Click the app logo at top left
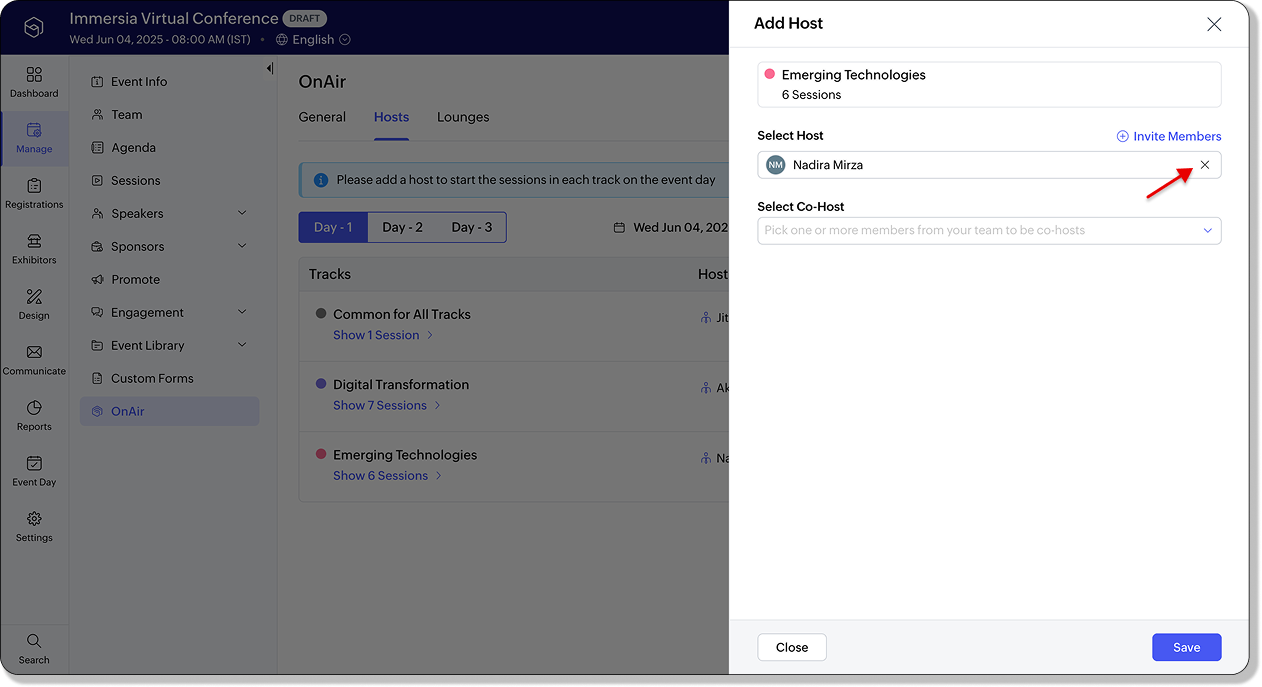Screen dimensions: 1262x687 (x=34, y=28)
